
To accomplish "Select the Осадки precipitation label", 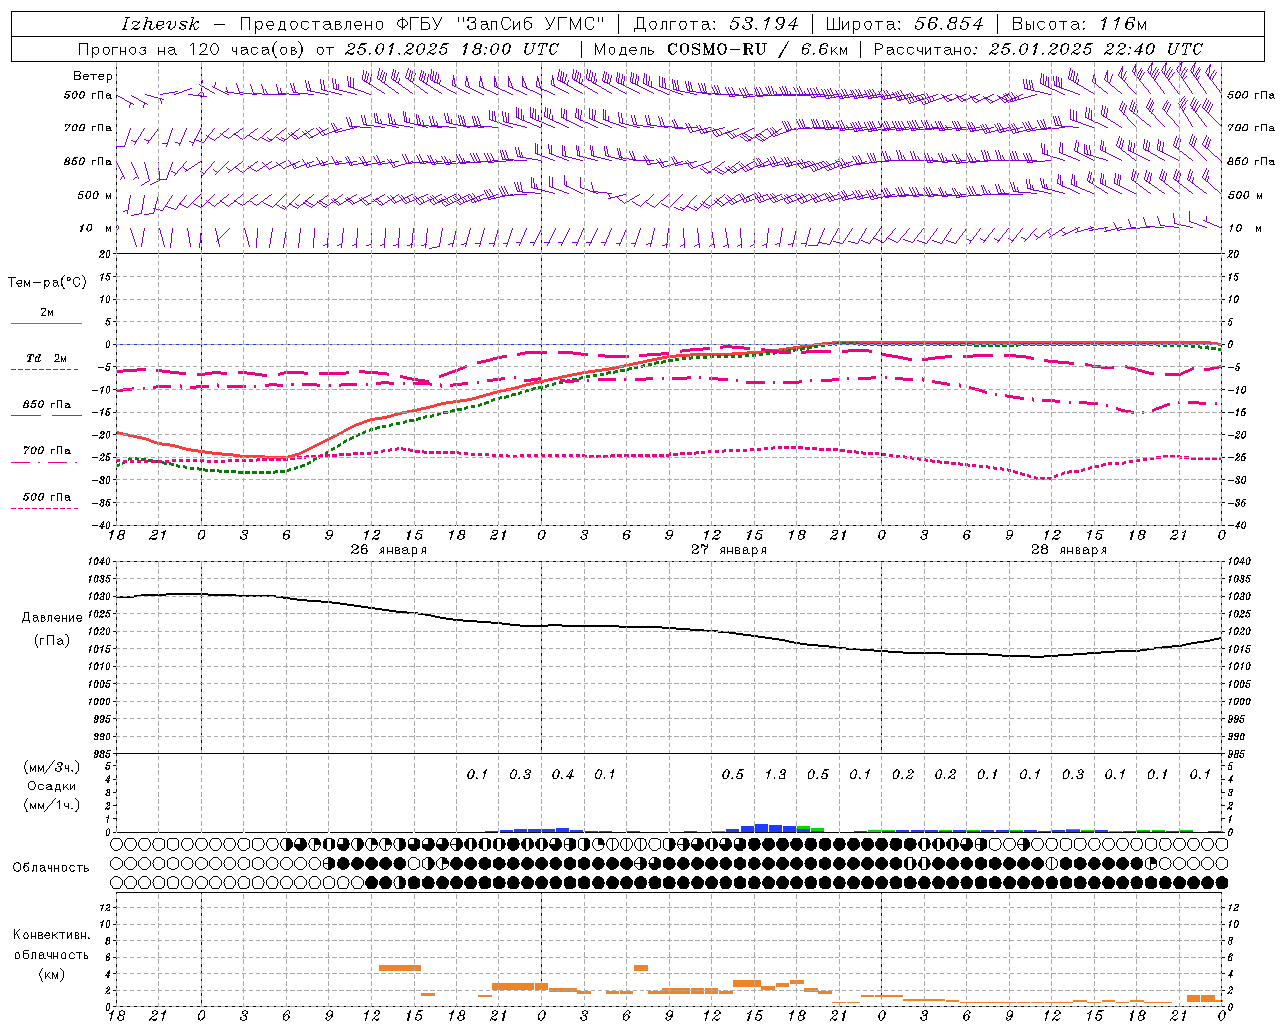I will tap(52, 786).
